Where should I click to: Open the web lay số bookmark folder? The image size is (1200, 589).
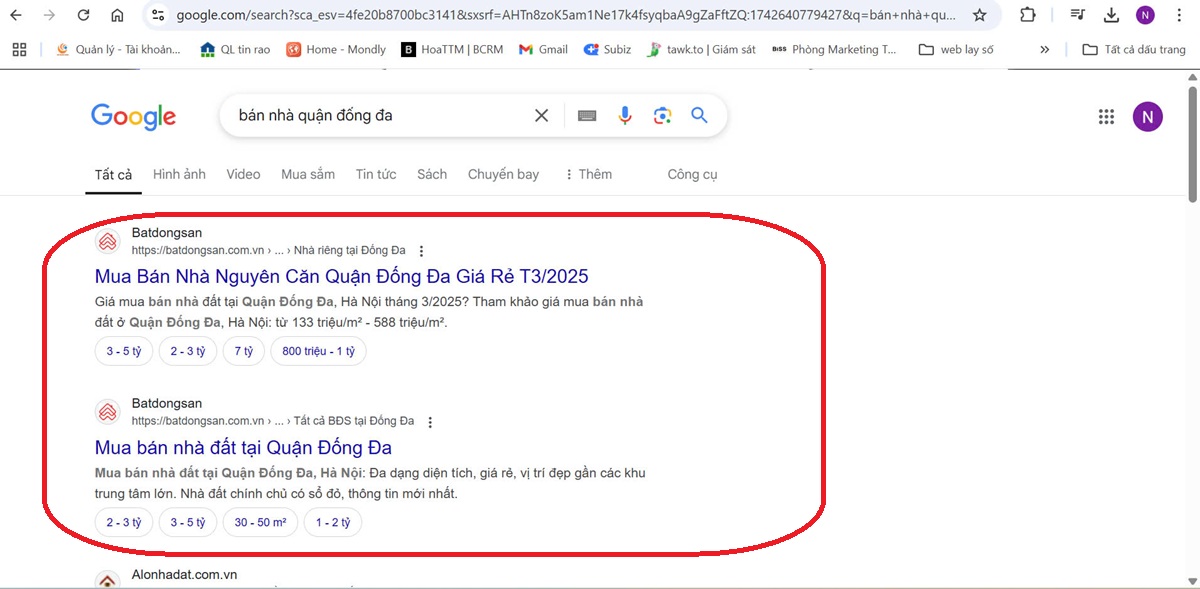coord(956,49)
